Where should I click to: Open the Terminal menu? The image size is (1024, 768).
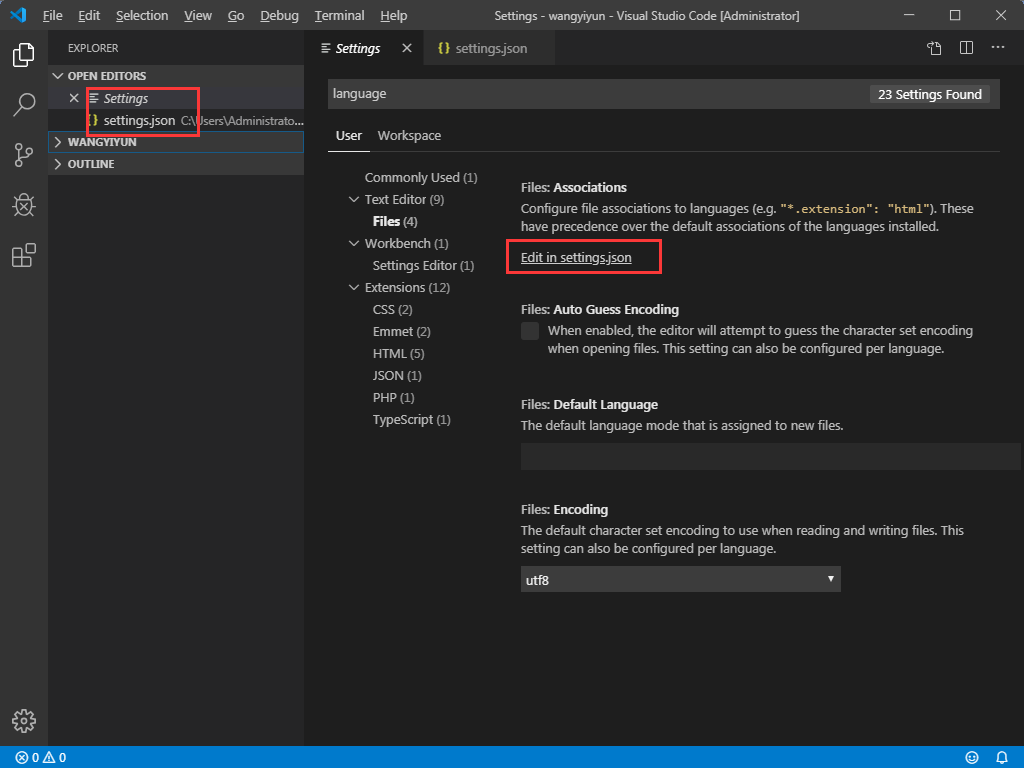pos(339,15)
